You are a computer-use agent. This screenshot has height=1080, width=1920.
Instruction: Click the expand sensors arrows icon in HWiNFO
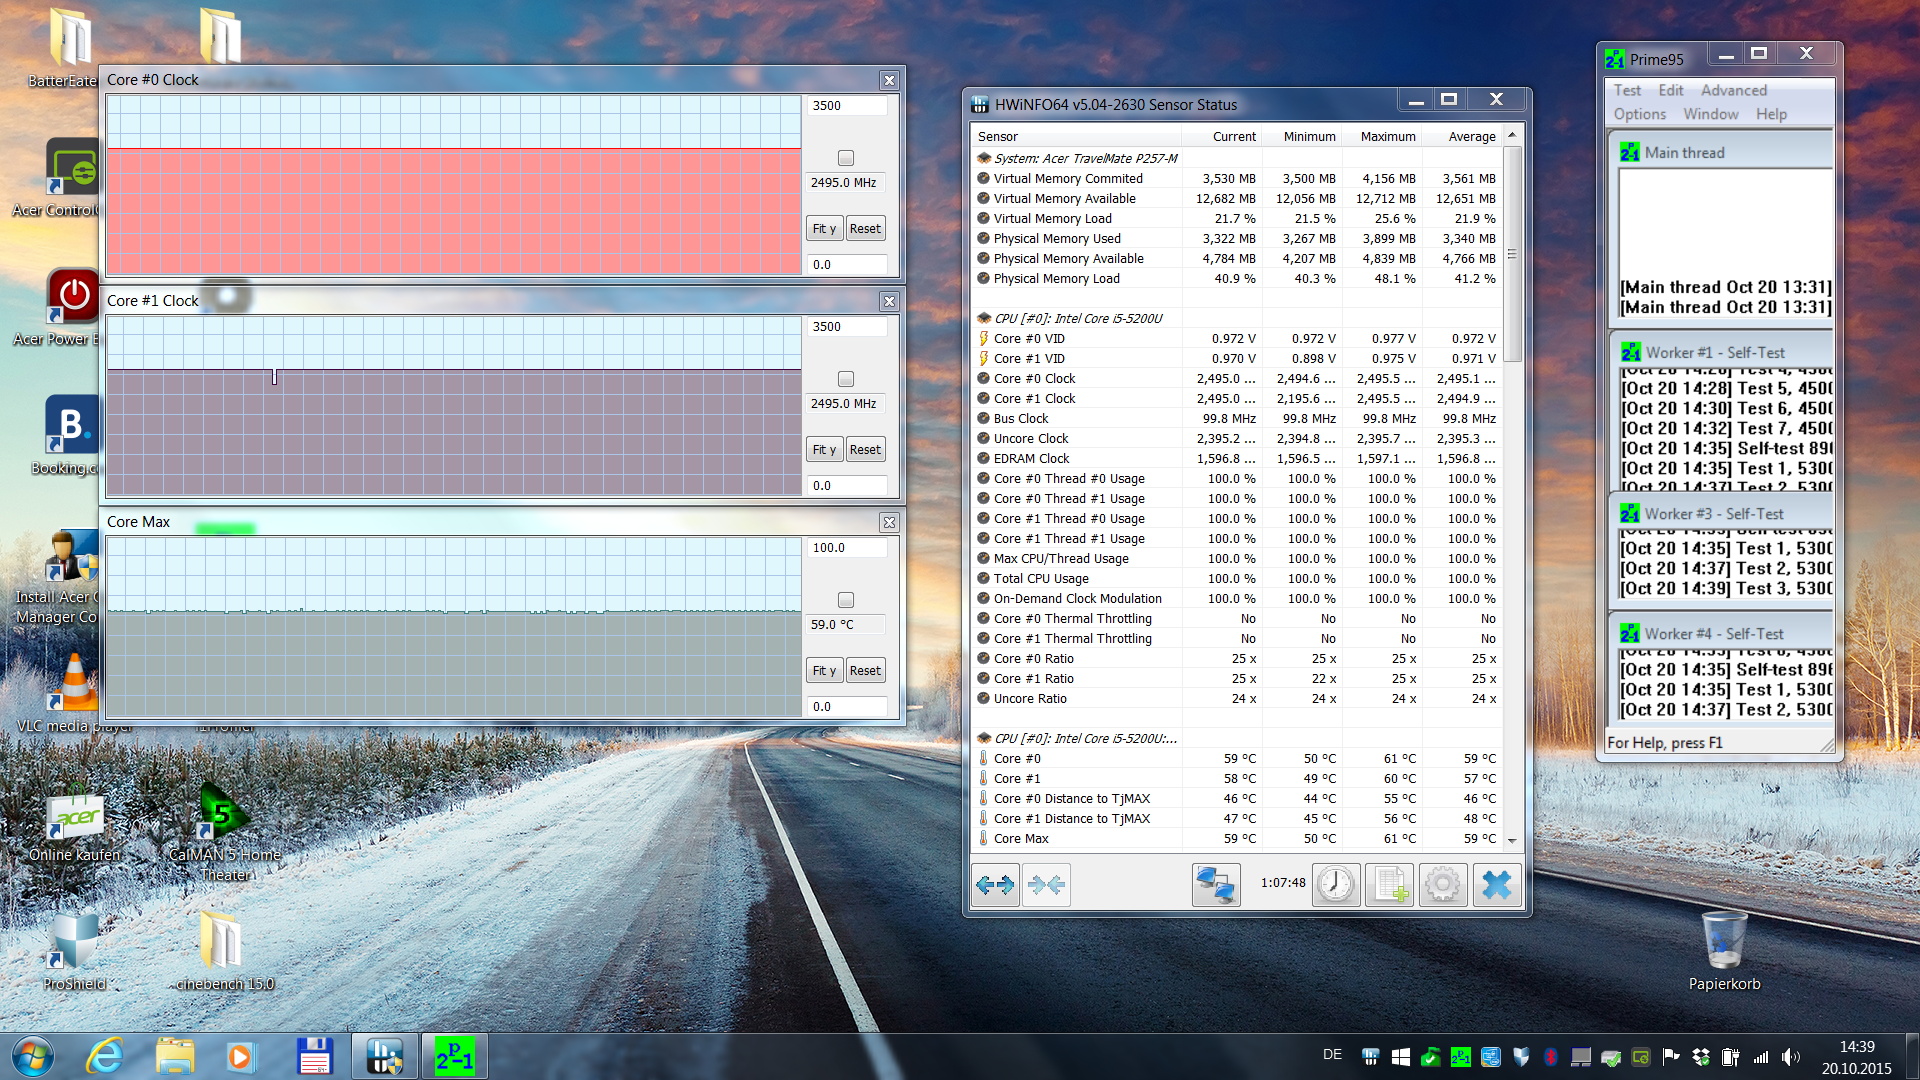(995, 885)
